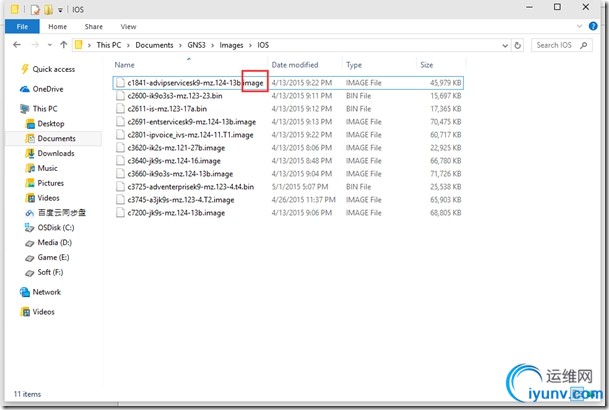Click IOS in the address breadcrumb
This screenshot has width=609, height=410.
263,45
